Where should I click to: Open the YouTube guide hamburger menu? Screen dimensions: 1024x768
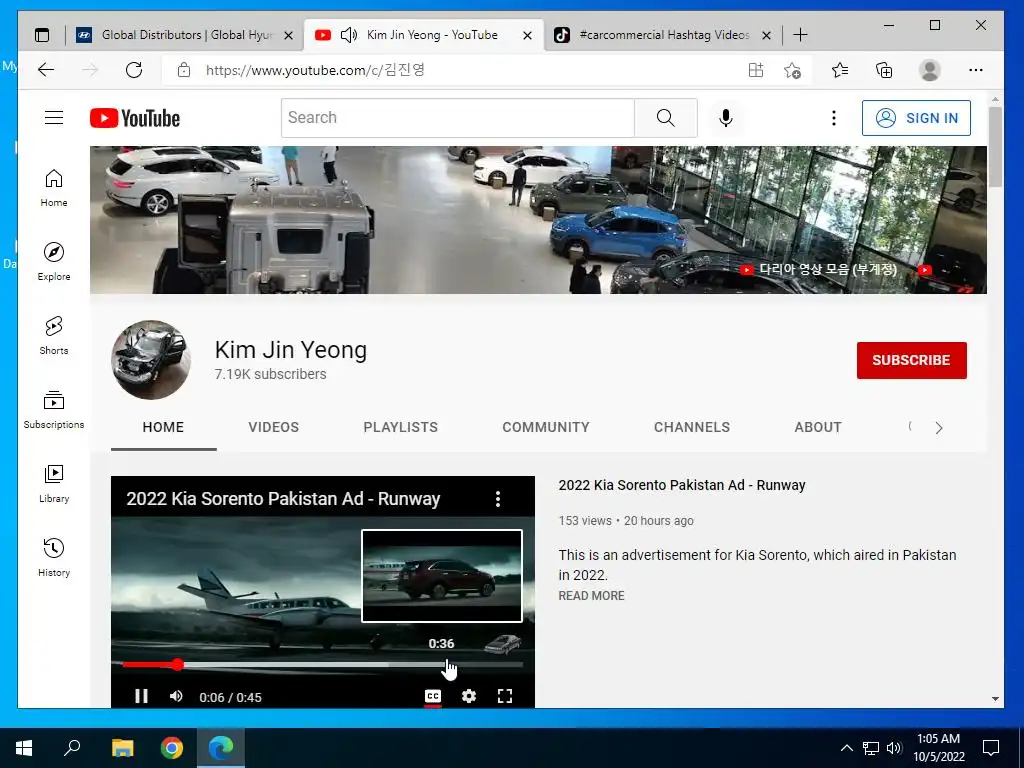tap(54, 118)
